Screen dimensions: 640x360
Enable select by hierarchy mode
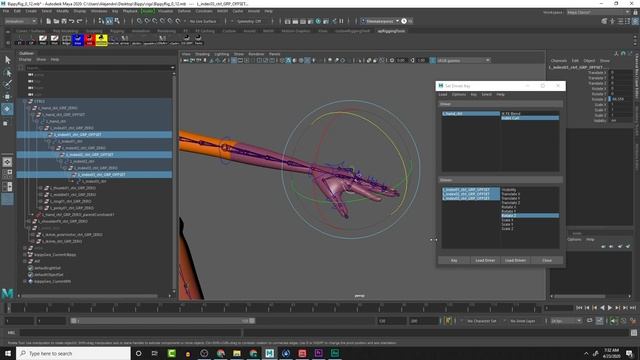pos(101,21)
